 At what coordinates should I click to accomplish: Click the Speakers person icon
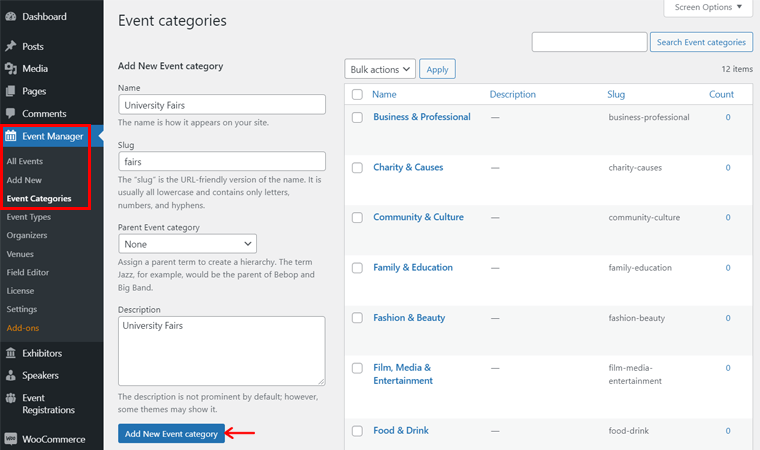[11, 376]
